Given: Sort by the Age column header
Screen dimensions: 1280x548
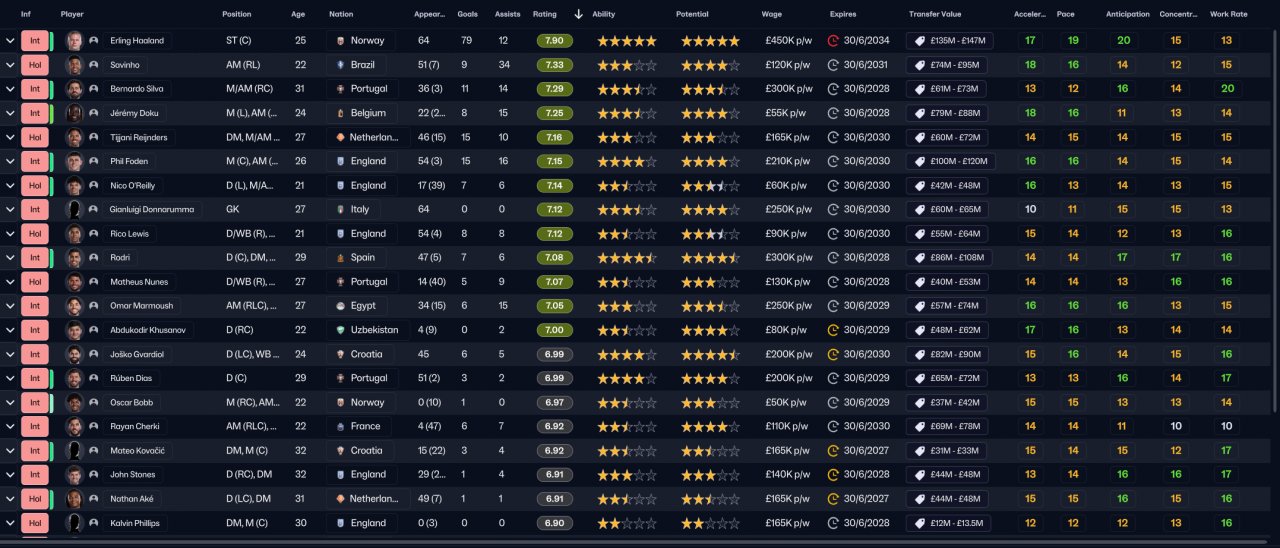Looking at the screenshot, I should (x=298, y=15).
